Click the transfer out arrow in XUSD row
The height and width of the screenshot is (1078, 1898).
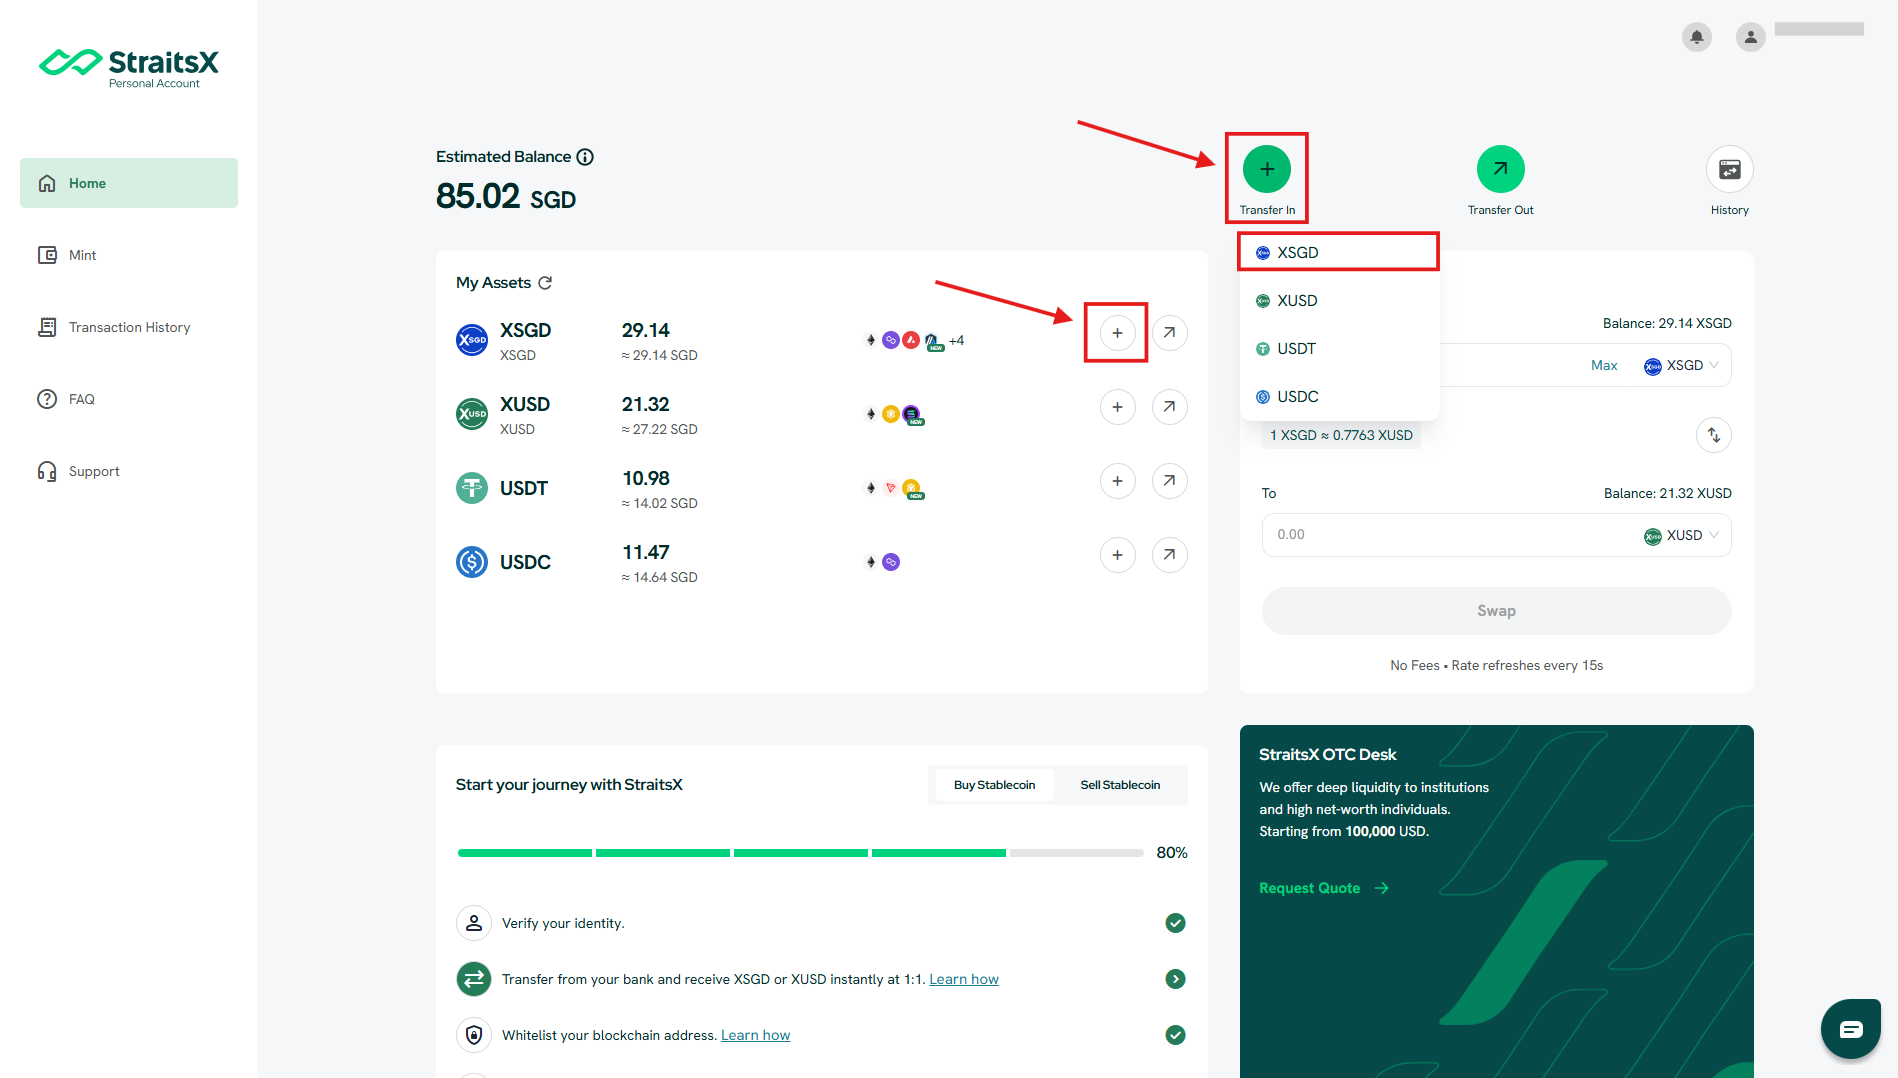pyautogui.click(x=1169, y=407)
